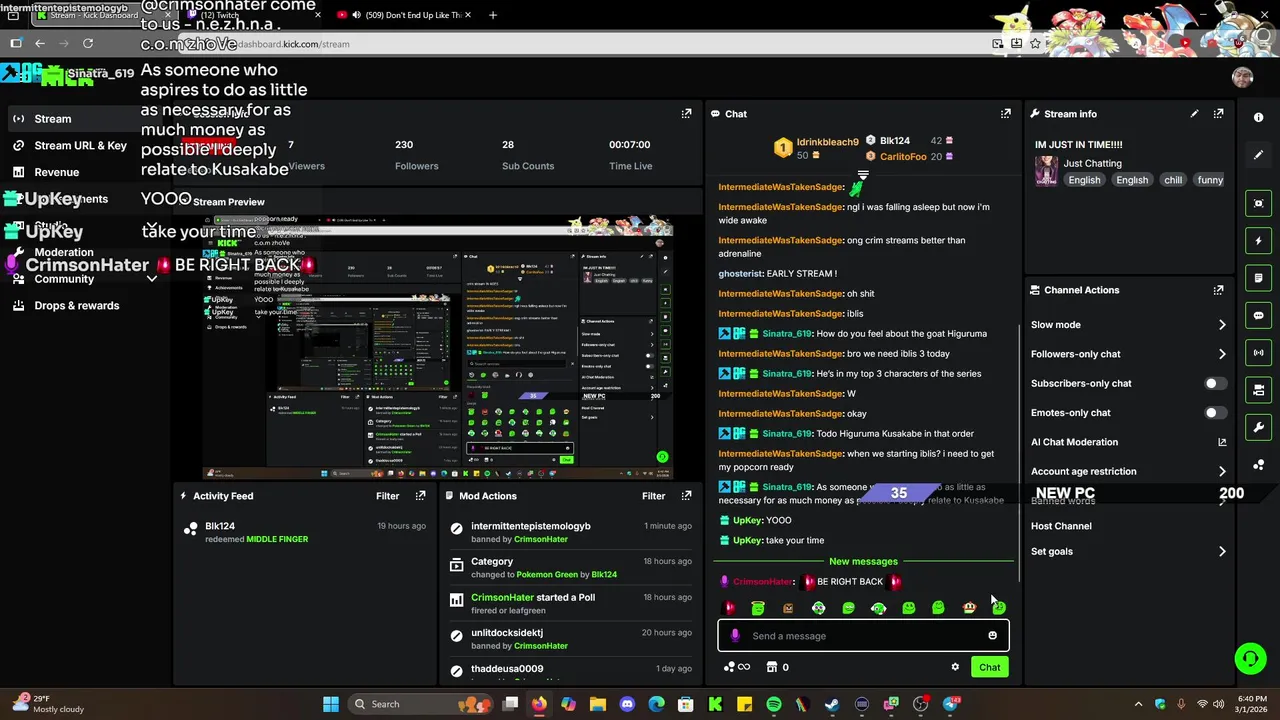The width and height of the screenshot is (1280, 720).
Task: Collapse the chat top gifters bar
Action: point(863,175)
